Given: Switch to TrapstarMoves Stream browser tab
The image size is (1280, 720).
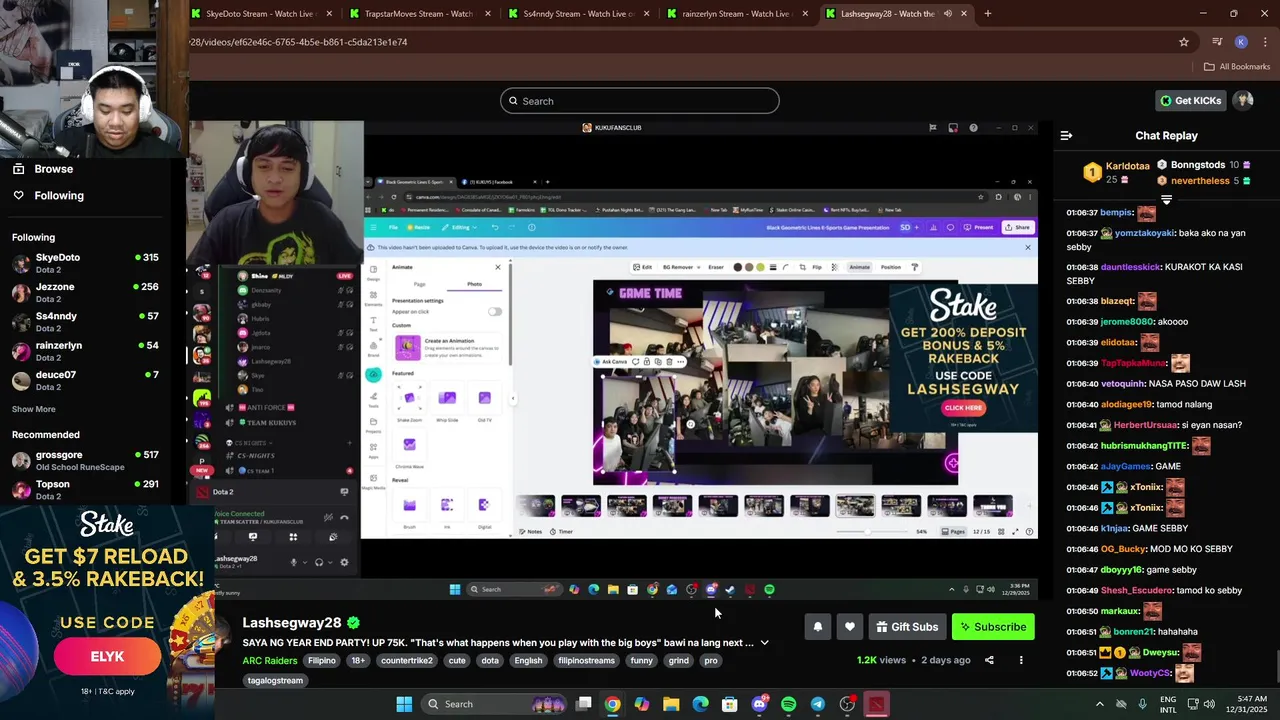Looking at the screenshot, I should [x=419, y=14].
